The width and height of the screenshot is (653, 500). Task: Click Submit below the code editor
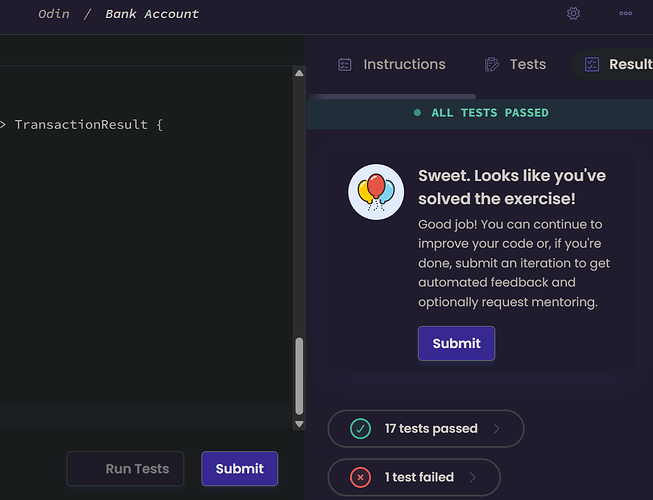pyautogui.click(x=239, y=468)
